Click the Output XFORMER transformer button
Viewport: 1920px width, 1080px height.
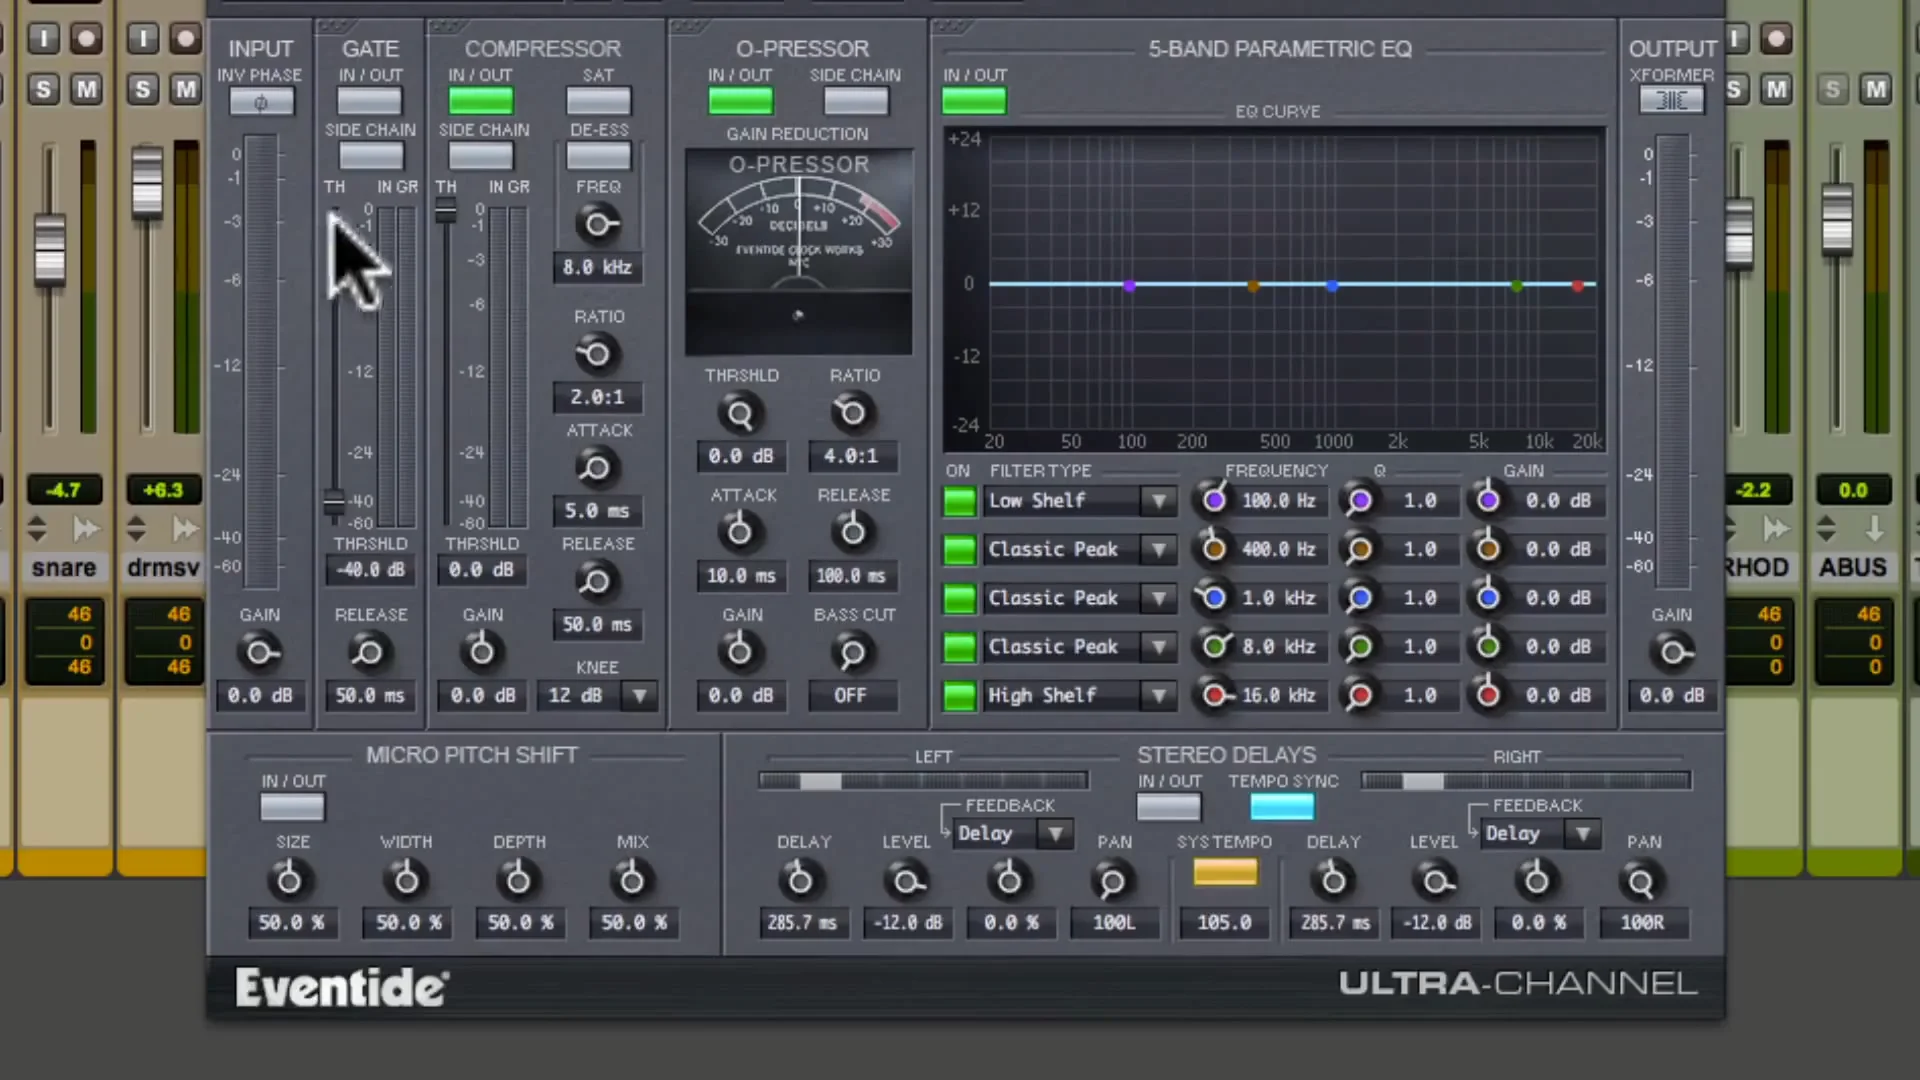tap(1671, 100)
